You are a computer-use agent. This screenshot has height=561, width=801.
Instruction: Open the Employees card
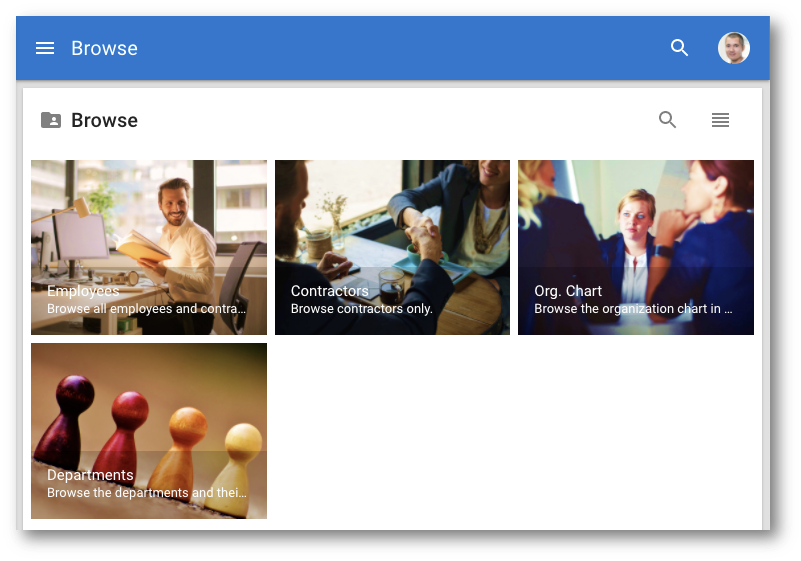(149, 247)
